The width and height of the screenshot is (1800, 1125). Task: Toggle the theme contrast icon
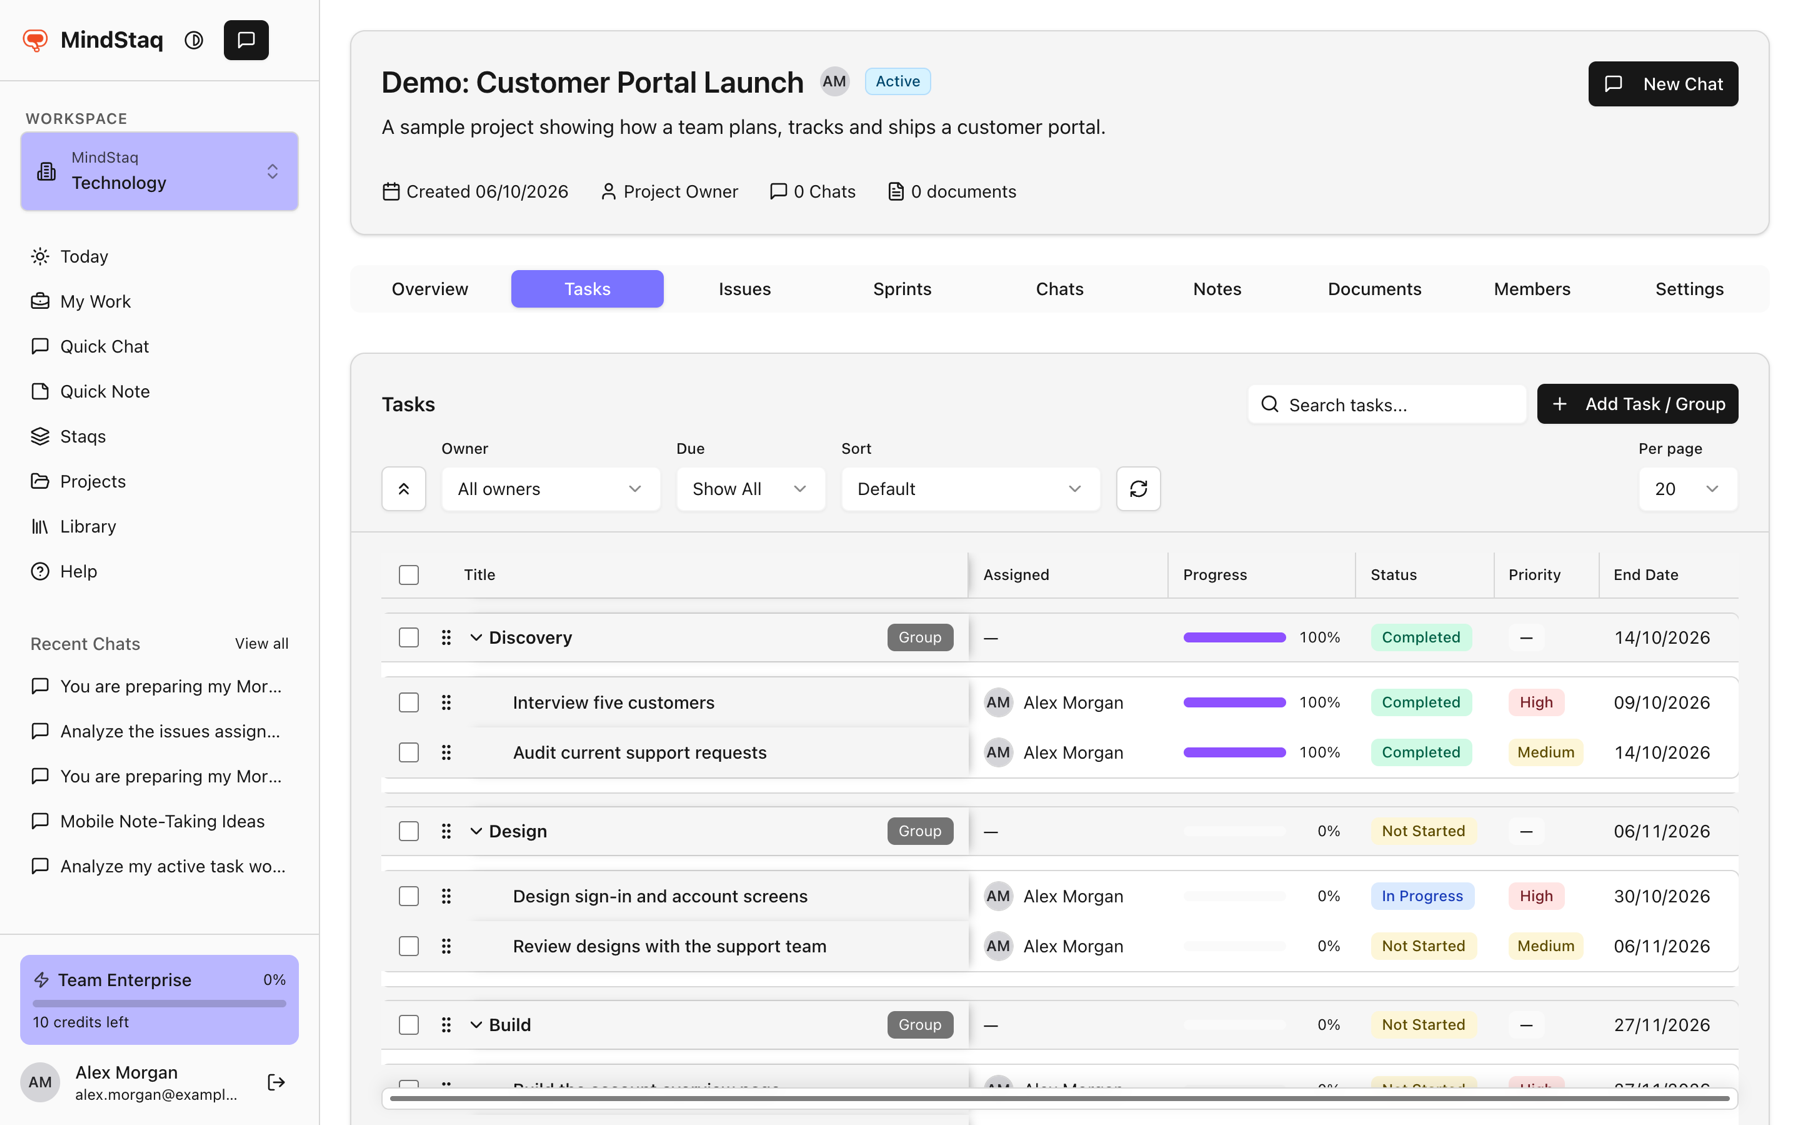click(194, 40)
